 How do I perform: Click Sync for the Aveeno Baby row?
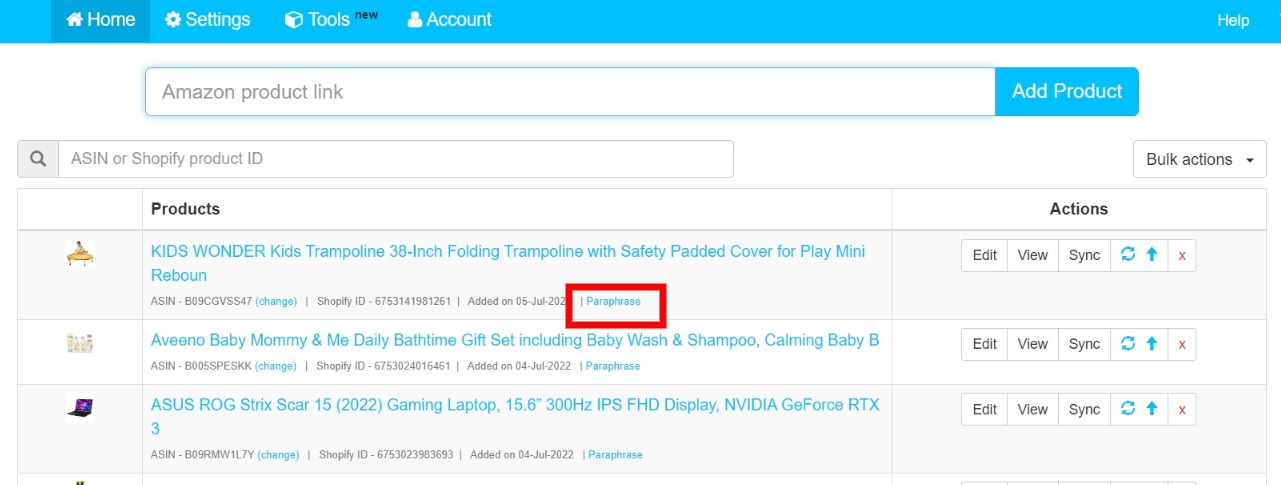[1084, 344]
